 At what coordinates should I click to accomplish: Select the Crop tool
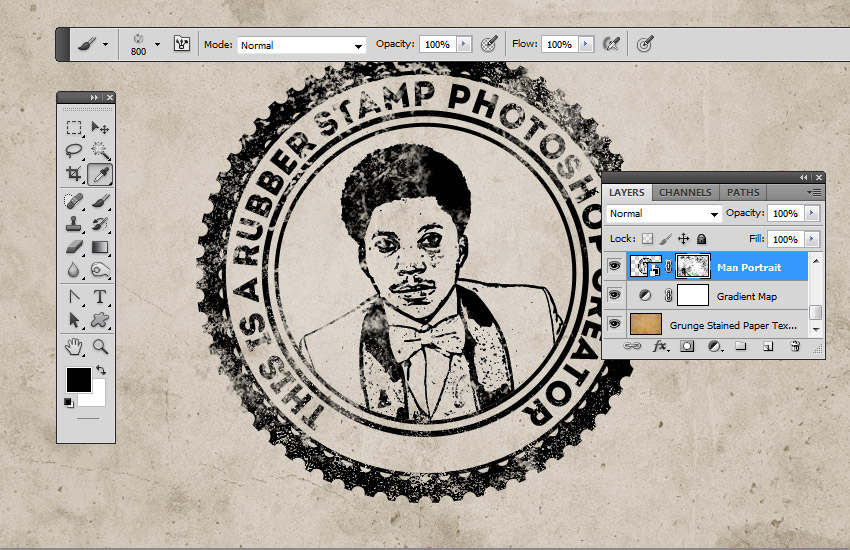click(74, 175)
